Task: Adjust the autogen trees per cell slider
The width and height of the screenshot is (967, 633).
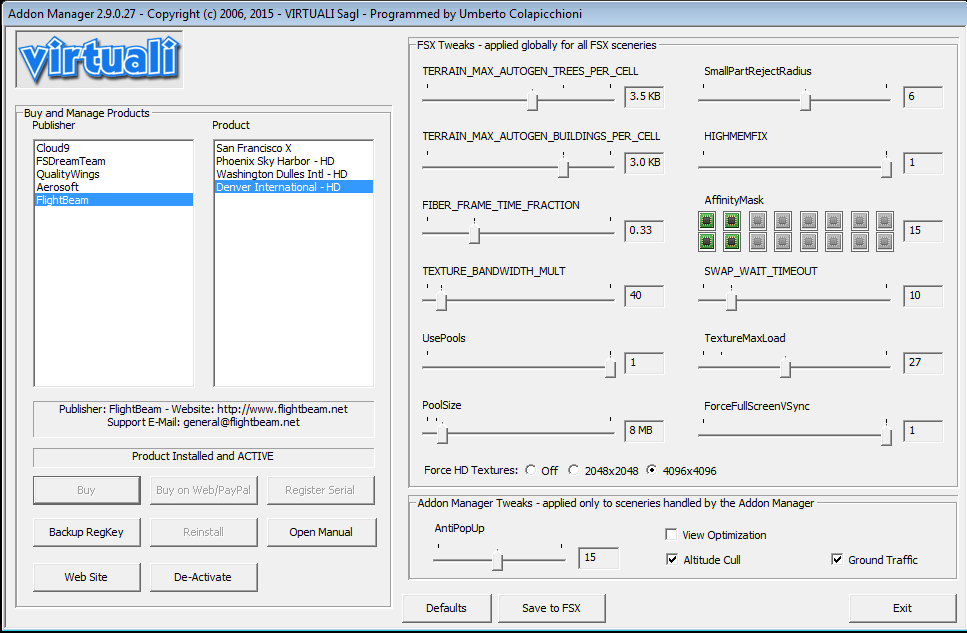Action: [533, 100]
